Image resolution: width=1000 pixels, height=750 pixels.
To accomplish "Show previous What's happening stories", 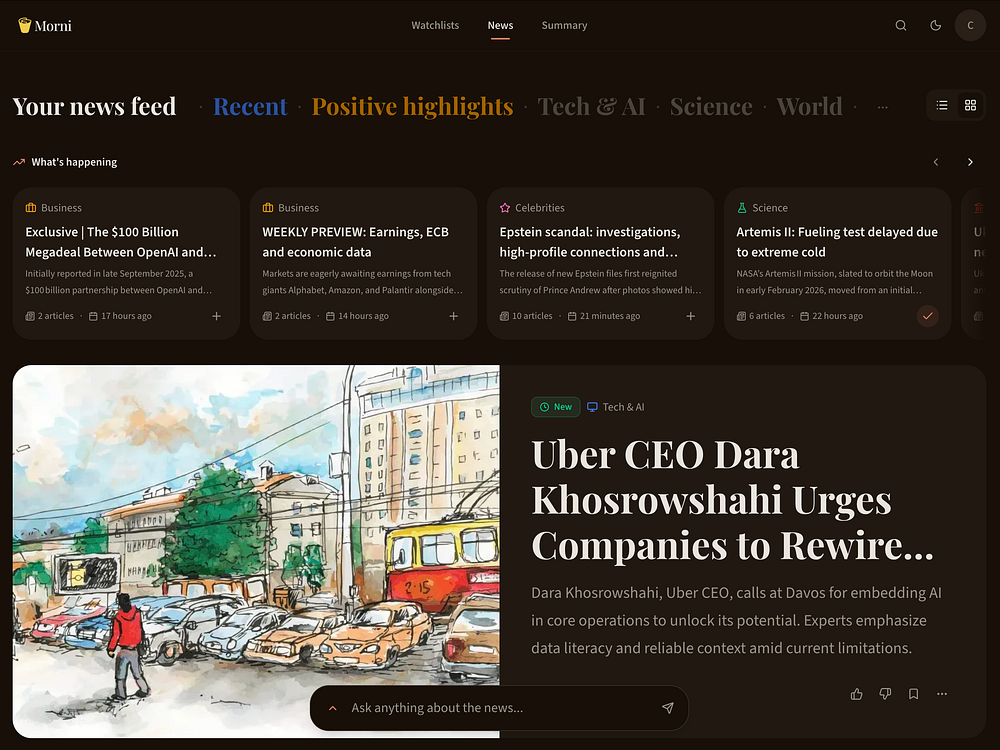I will click(936, 162).
